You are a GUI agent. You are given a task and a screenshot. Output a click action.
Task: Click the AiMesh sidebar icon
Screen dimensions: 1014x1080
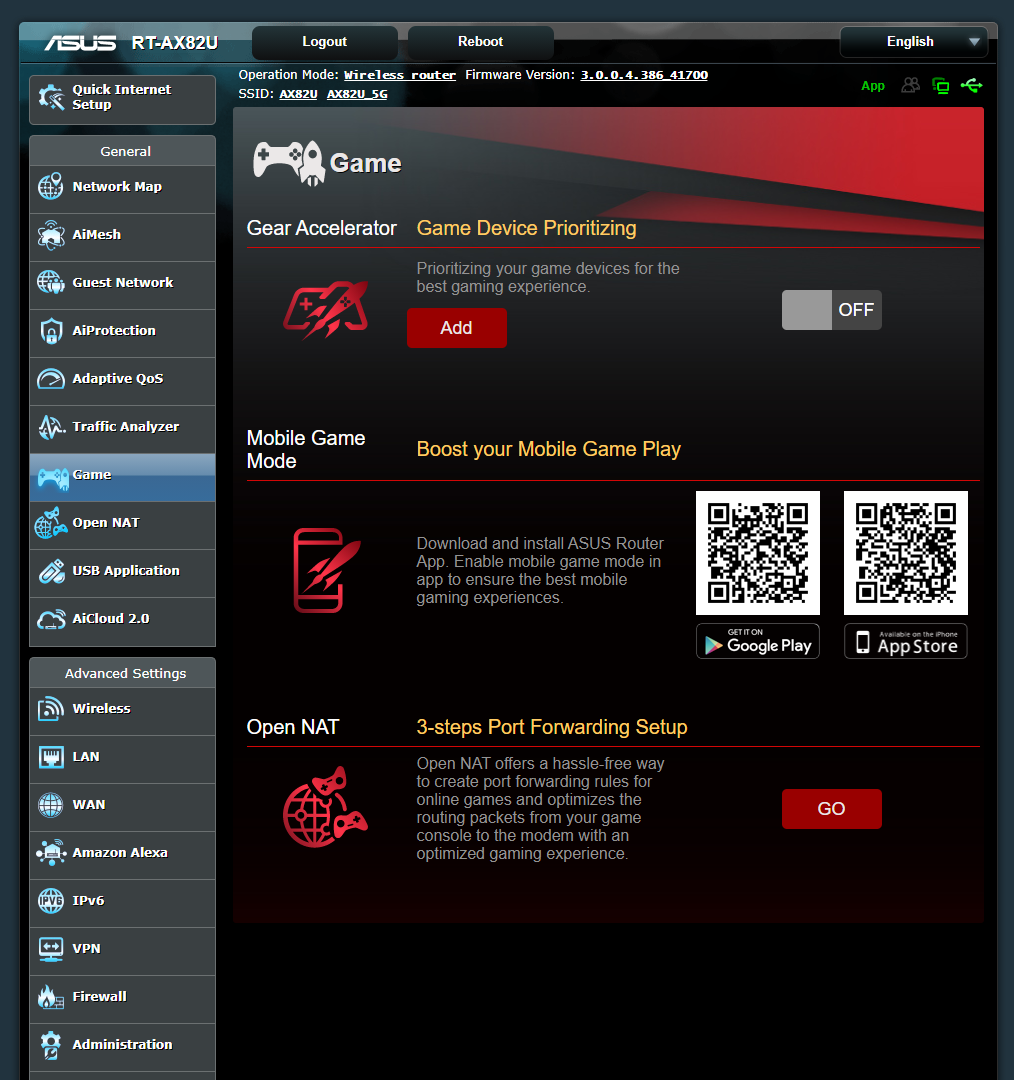[51, 235]
